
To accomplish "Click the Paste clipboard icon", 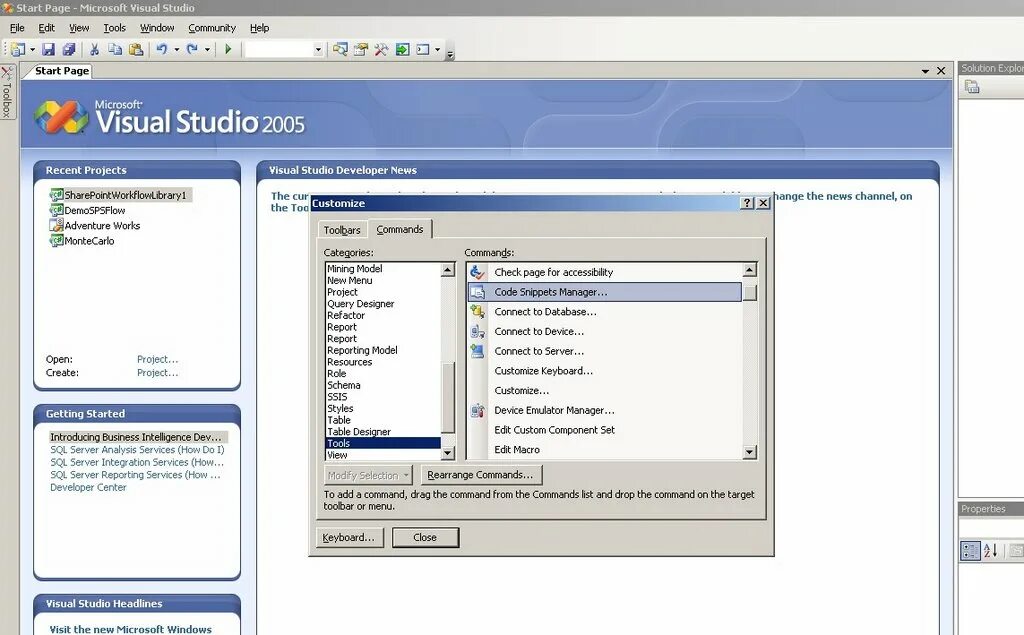I will (x=136, y=49).
